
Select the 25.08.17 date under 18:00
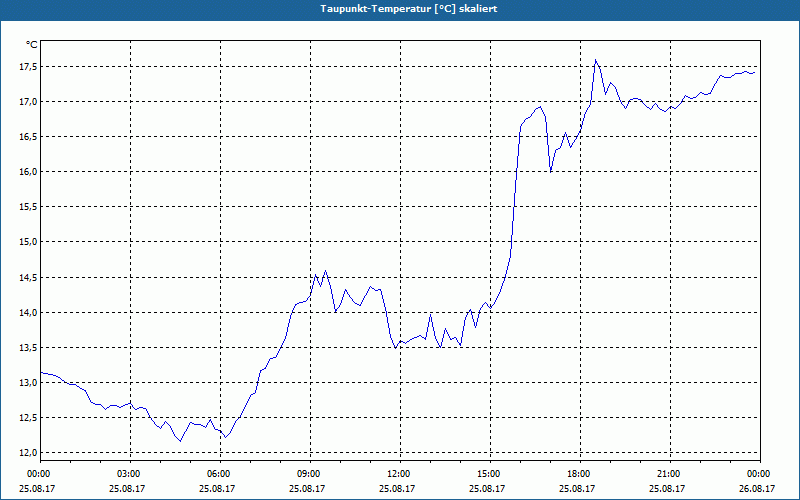[577, 488]
